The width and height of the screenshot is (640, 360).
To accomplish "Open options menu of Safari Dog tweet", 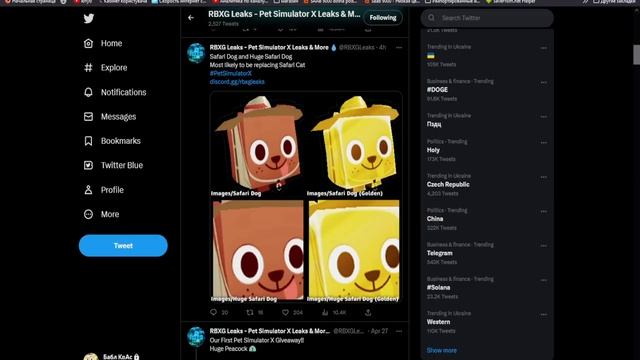I will click(399, 48).
